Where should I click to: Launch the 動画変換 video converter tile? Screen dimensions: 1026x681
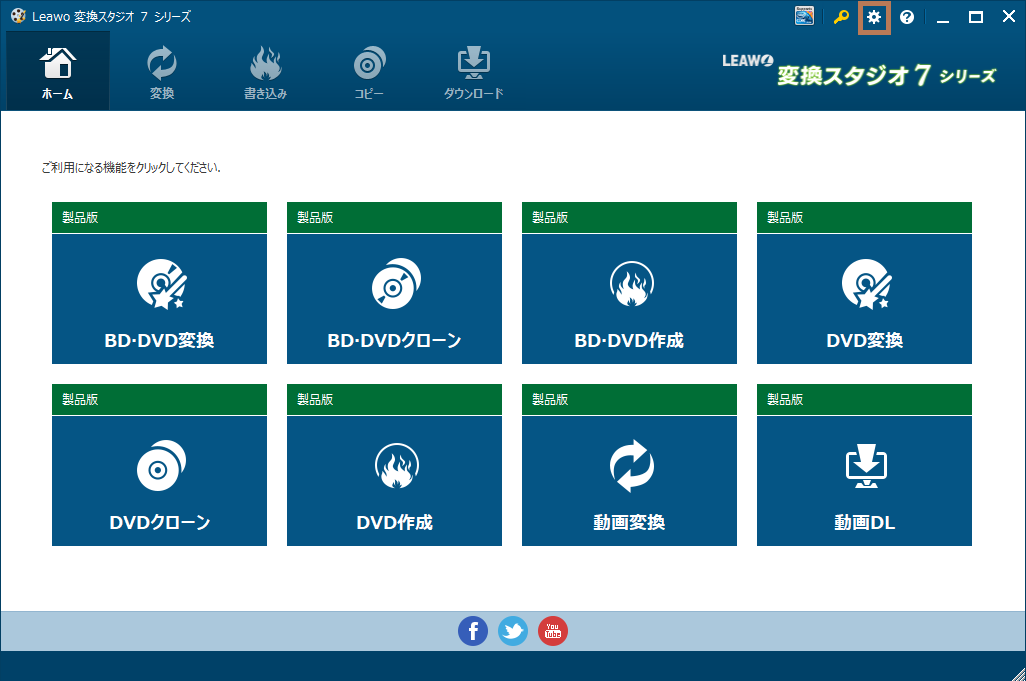(x=629, y=480)
